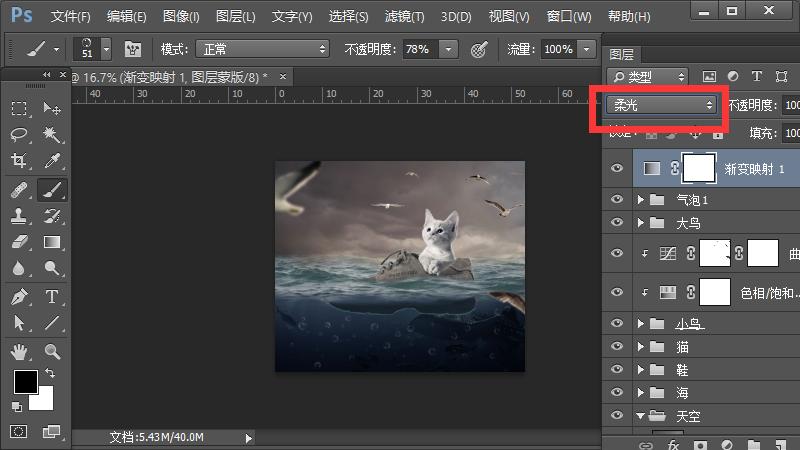Expand the 小鸟 group
The width and height of the screenshot is (800, 450).
click(x=641, y=323)
